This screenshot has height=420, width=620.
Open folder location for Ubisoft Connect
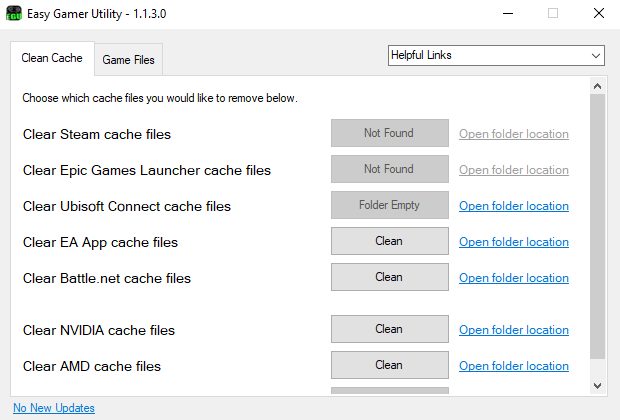514,206
